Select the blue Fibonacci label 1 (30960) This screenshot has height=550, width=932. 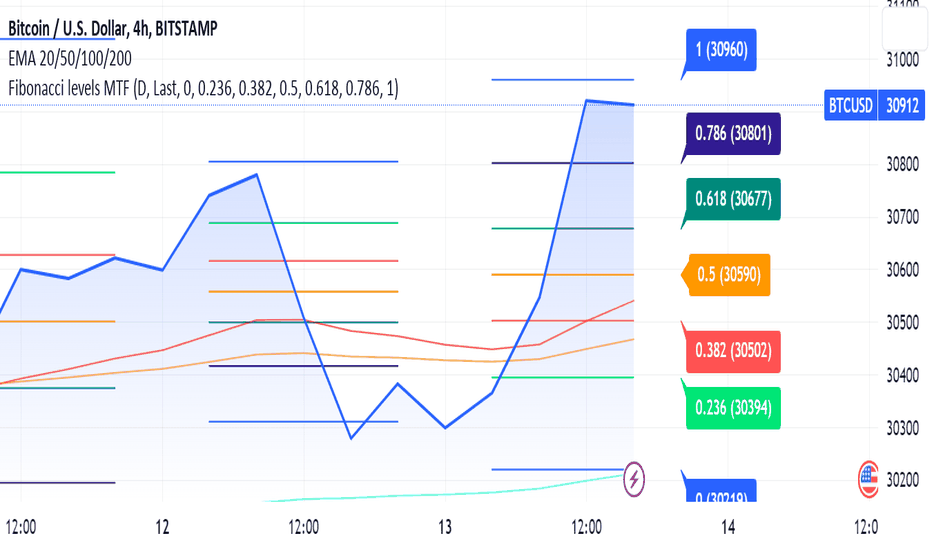coord(721,50)
